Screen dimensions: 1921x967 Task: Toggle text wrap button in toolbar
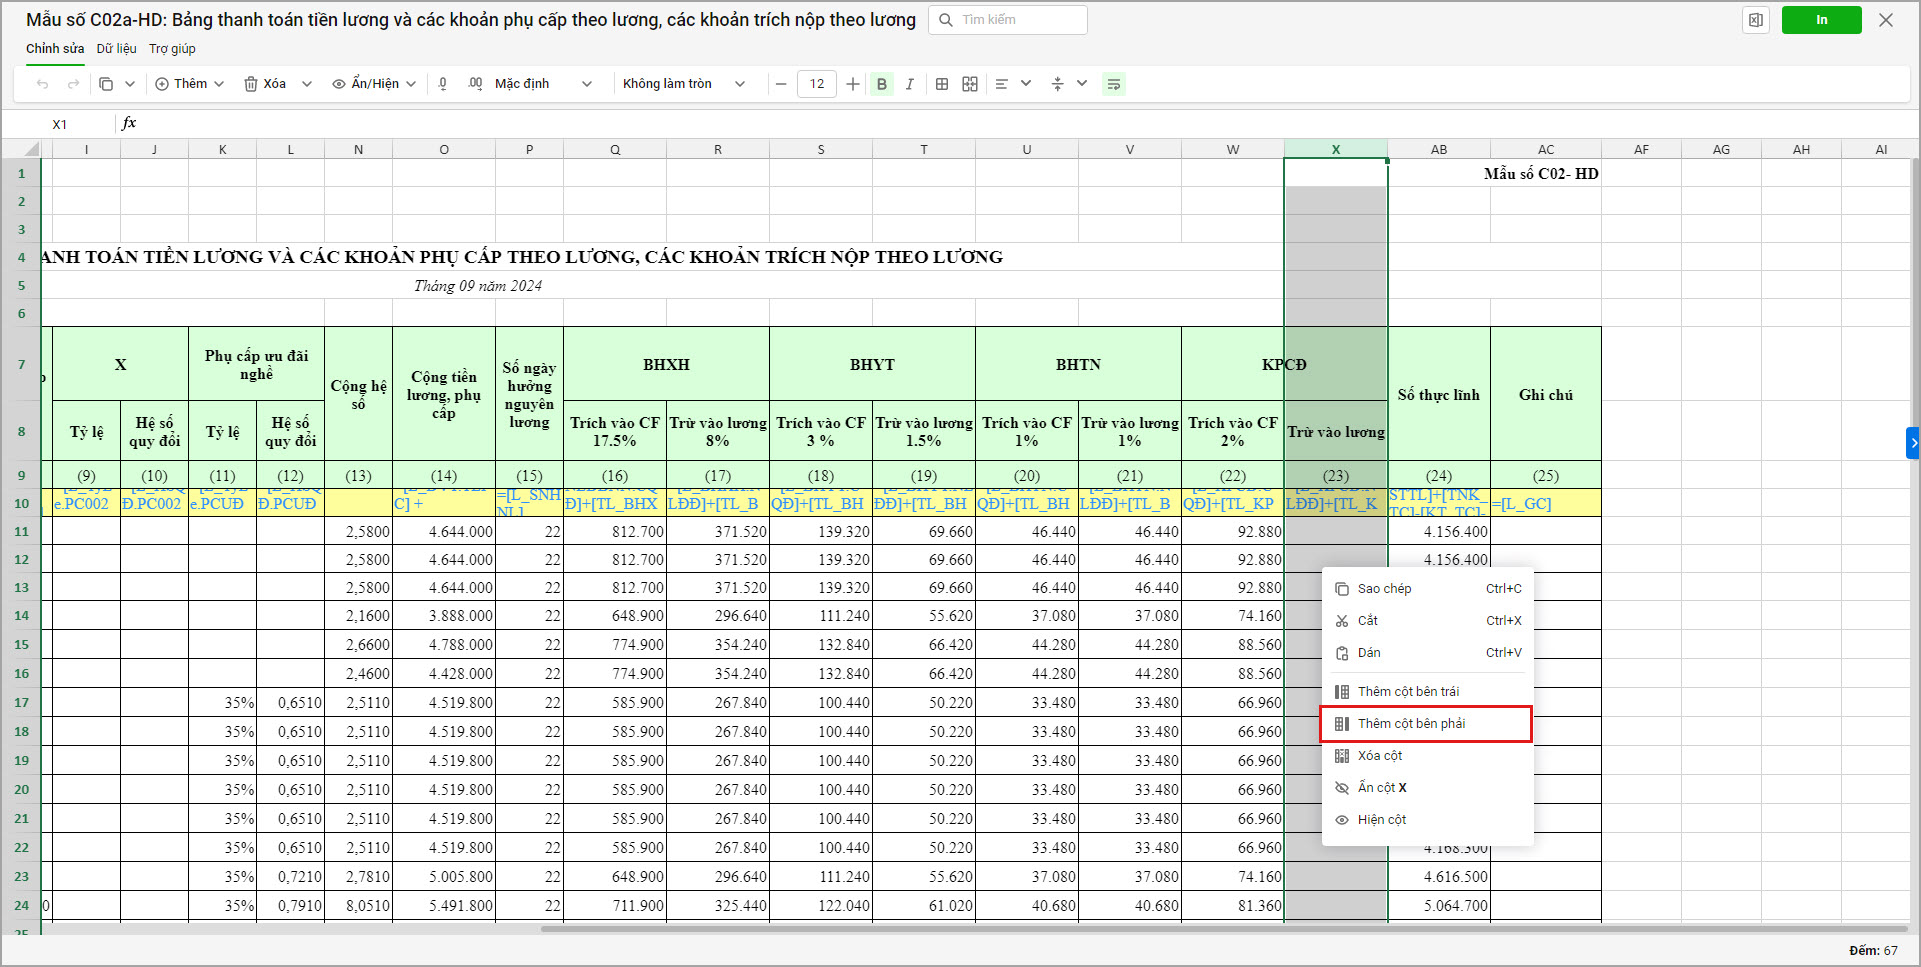point(1113,84)
